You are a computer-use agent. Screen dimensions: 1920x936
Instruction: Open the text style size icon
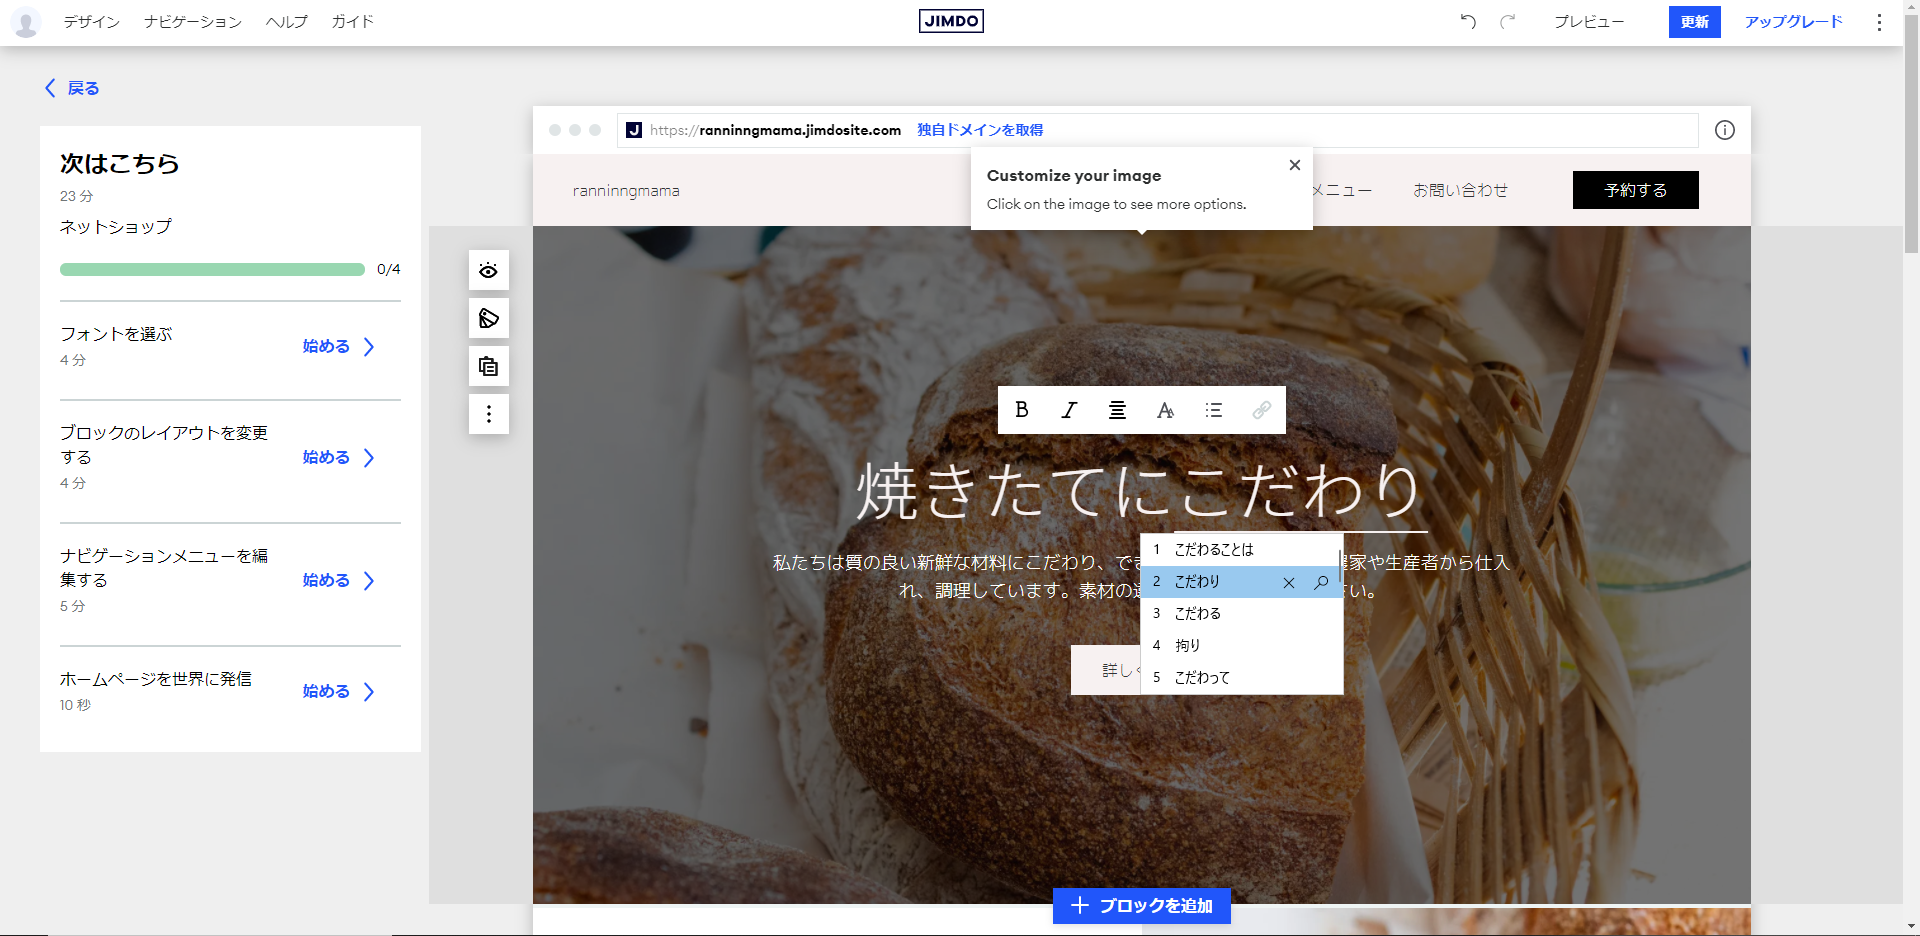(1165, 410)
